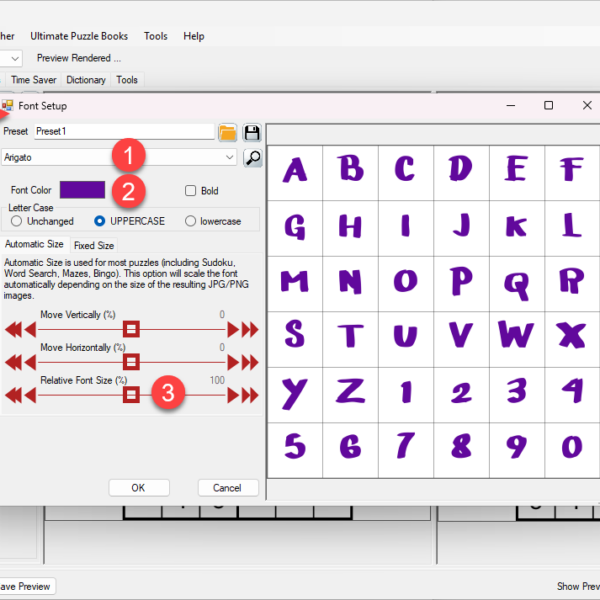Expand the Arigato font dropdown
Viewport: 600px width, 600px height.
pos(231,157)
